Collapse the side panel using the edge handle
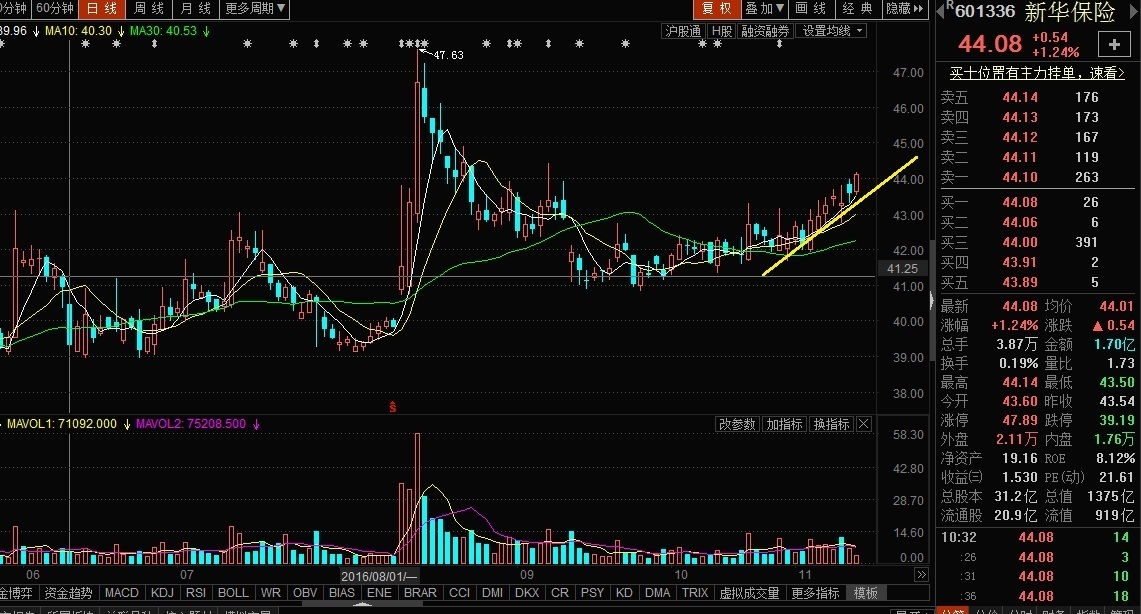 (x=931, y=300)
